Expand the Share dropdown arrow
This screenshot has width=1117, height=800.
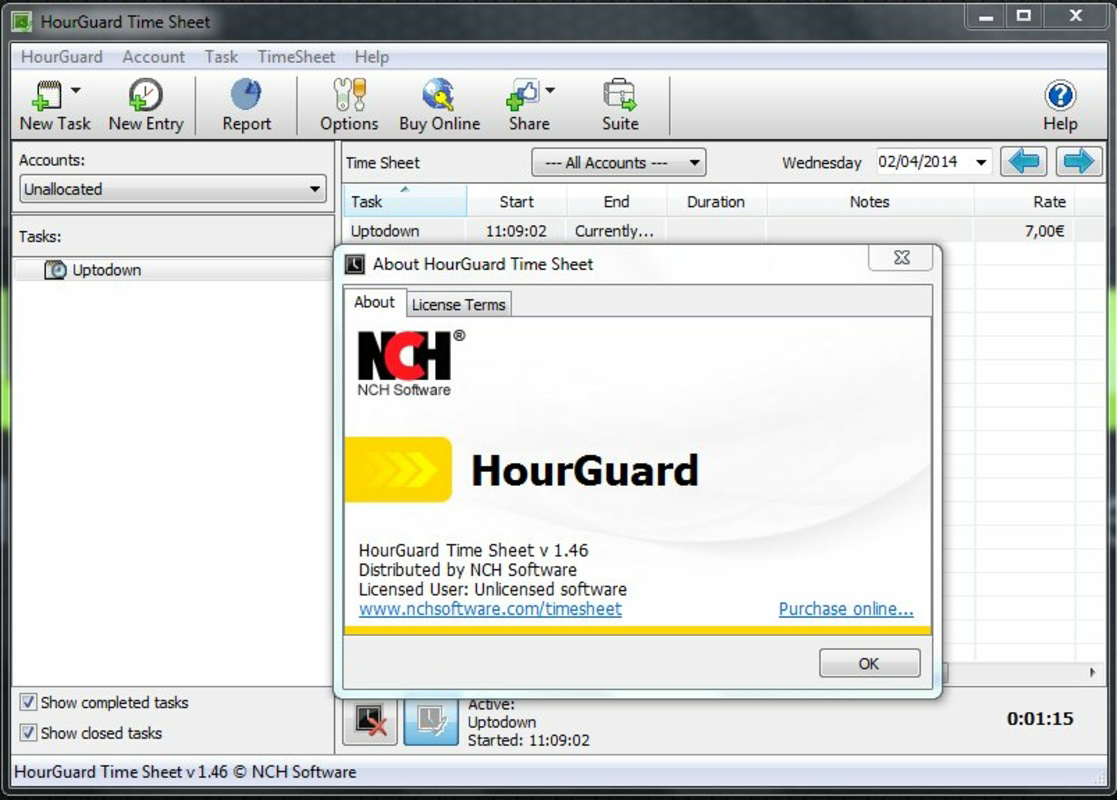[550, 90]
